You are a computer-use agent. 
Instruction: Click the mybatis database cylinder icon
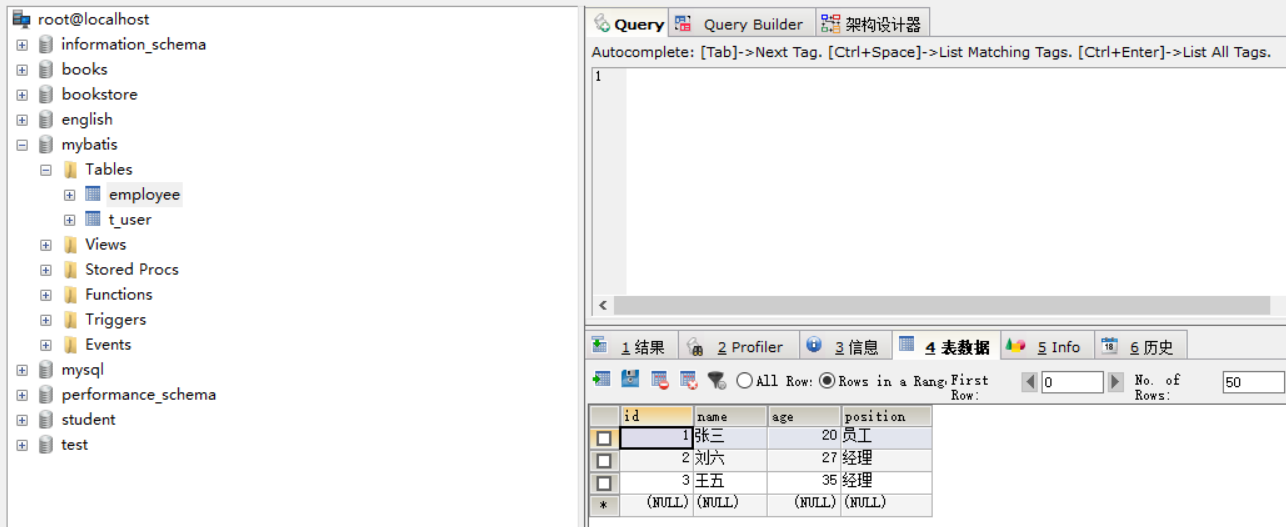point(46,144)
